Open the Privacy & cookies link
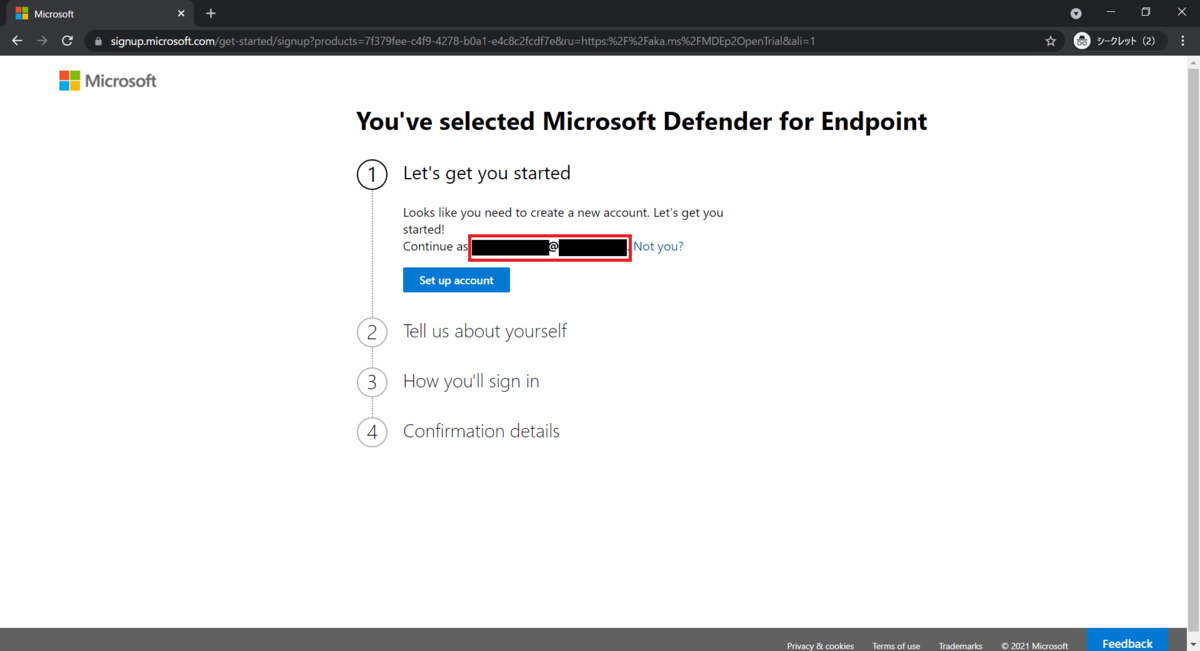This screenshot has height=651, width=1200. pyautogui.click(x=820, y=646)
